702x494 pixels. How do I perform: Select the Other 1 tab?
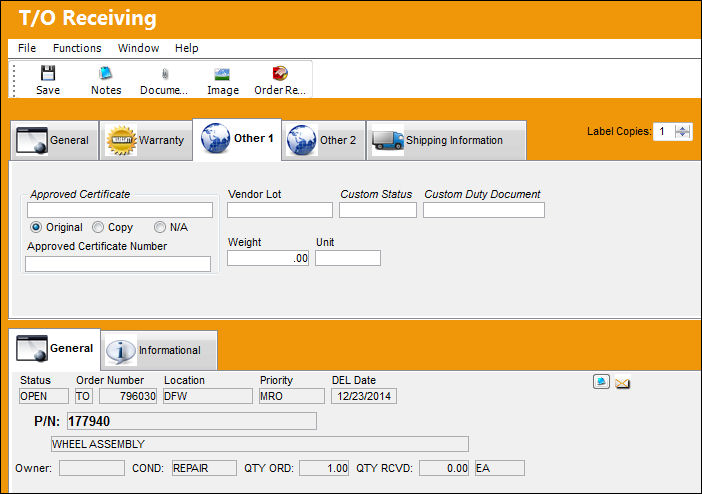pos(237,139)
